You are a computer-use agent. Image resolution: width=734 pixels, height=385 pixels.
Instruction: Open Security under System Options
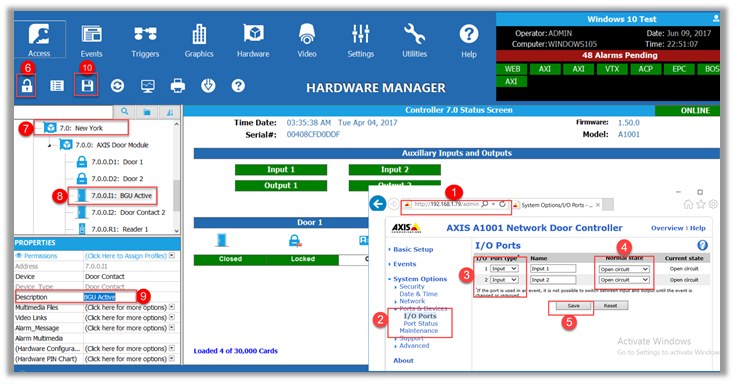point(412,287)
